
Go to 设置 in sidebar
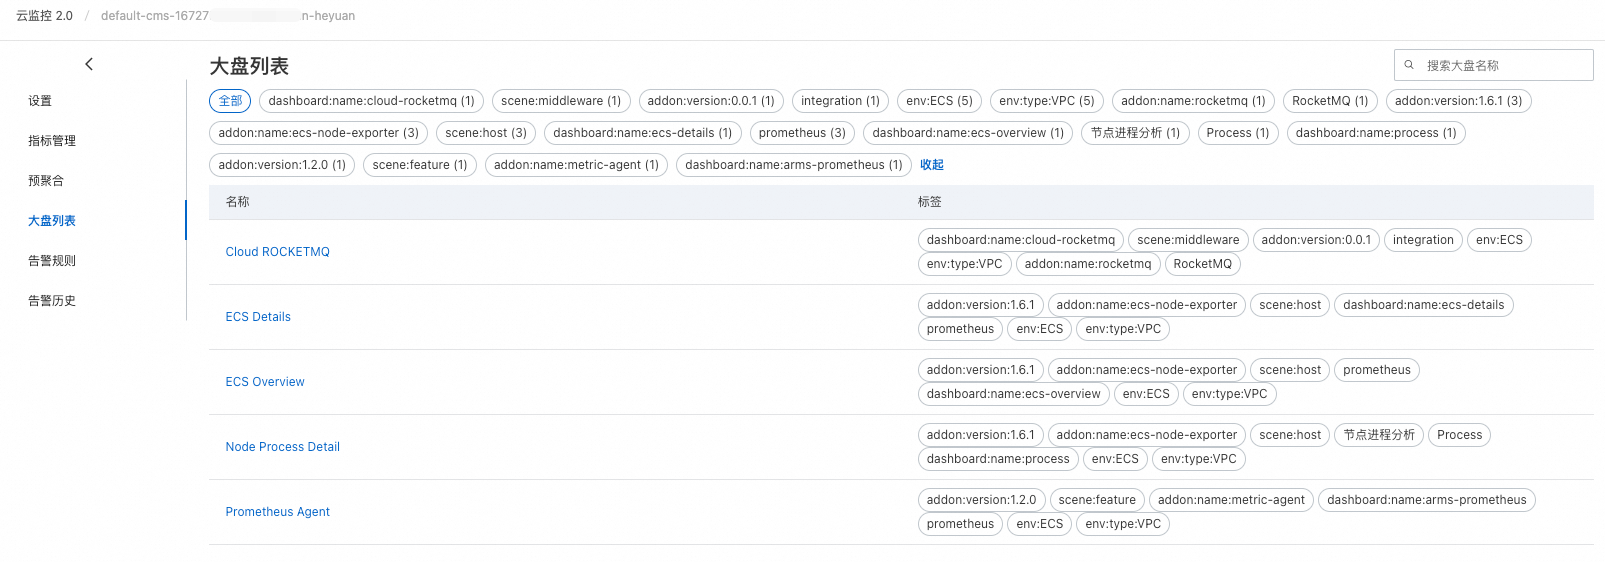[x=40, y=101]
